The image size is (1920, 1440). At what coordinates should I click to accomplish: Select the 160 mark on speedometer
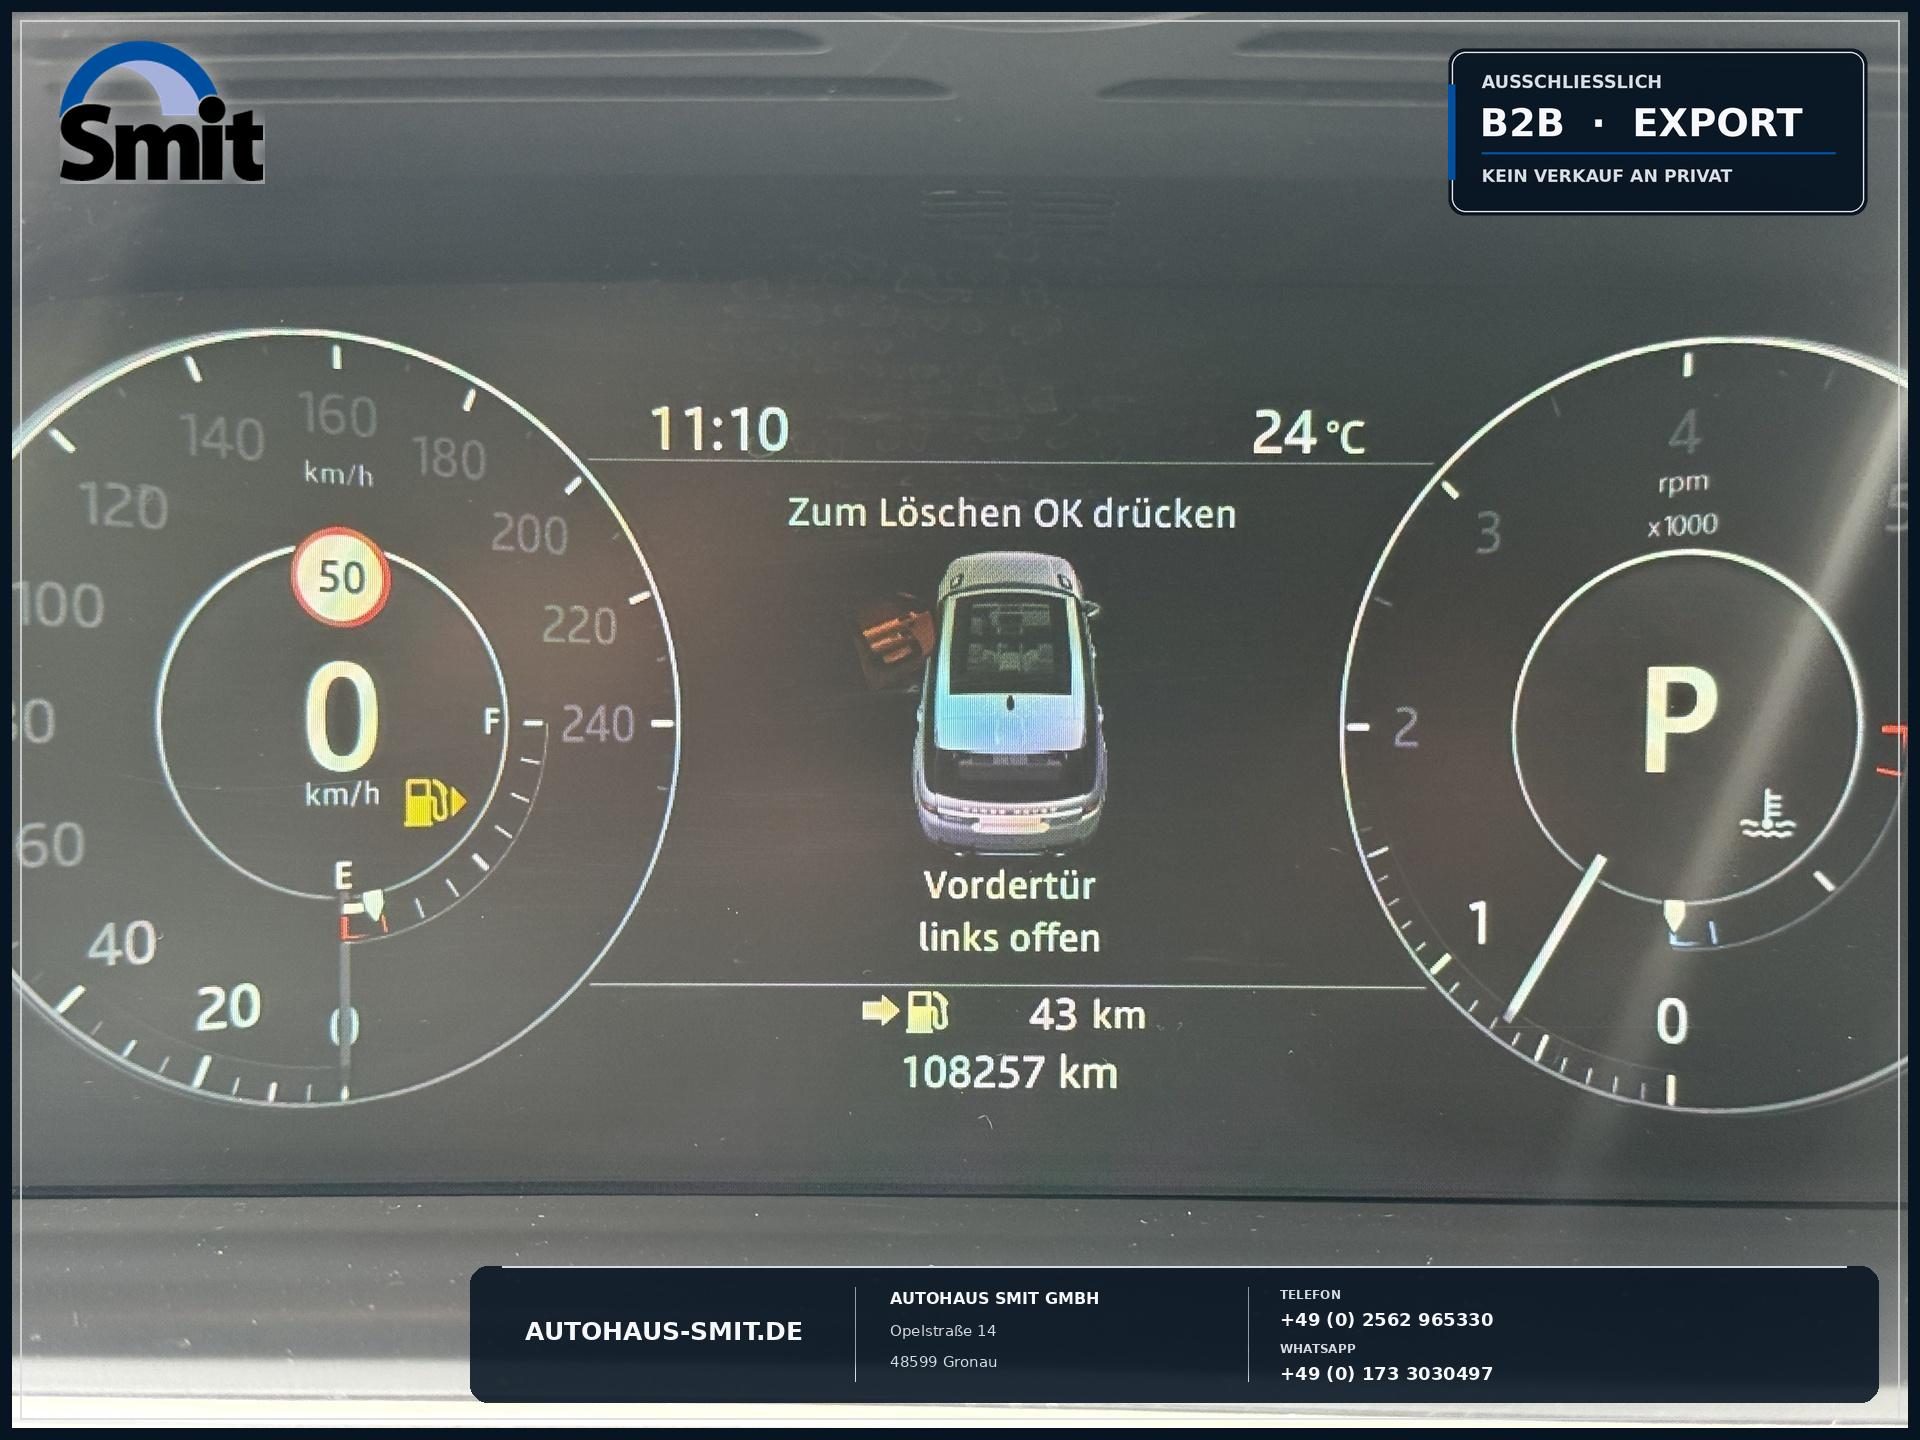point(338,415)
